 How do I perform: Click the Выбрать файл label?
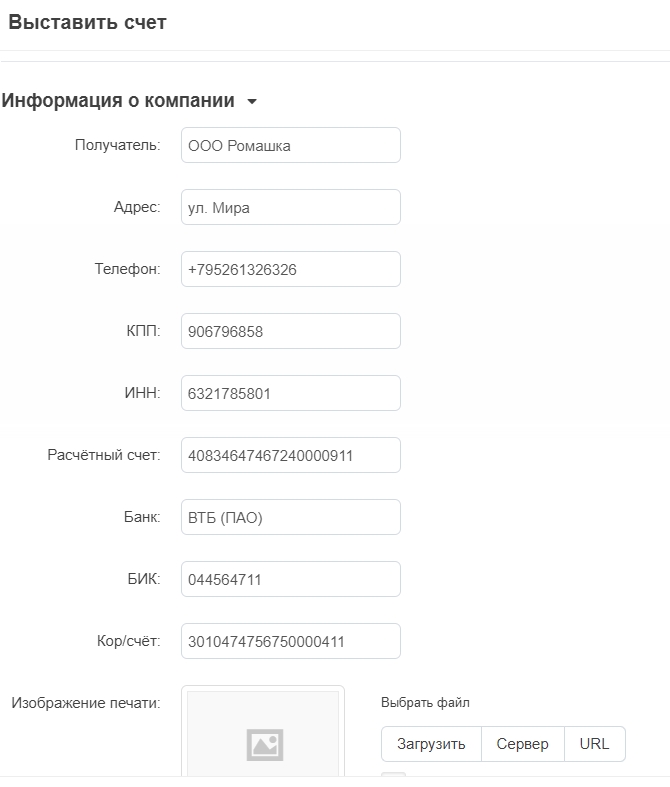tap(425, 702)
